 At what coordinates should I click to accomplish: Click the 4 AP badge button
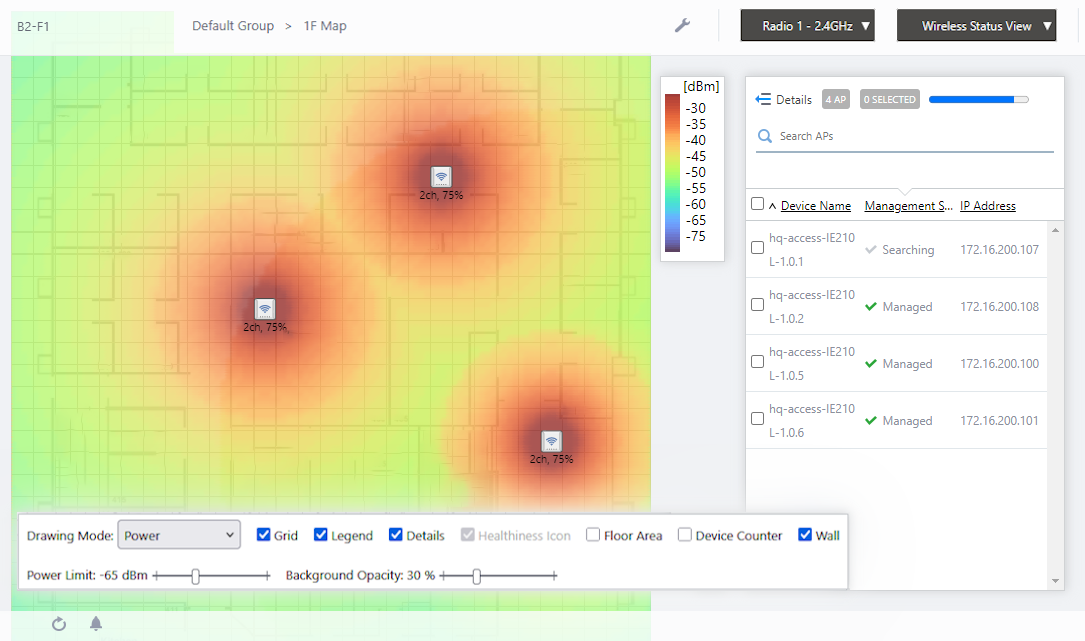click(x=836, y=100)
